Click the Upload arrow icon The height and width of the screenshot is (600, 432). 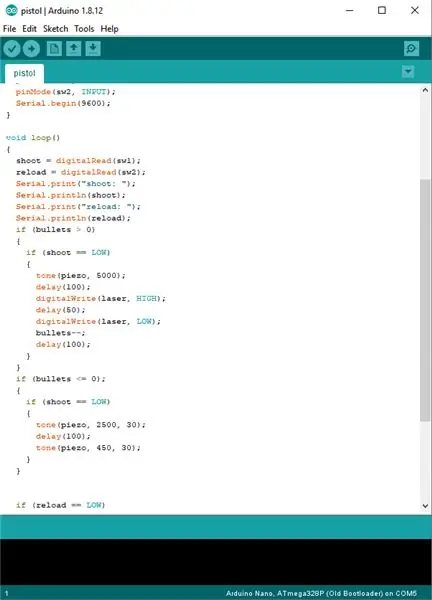tap(31, 49)
